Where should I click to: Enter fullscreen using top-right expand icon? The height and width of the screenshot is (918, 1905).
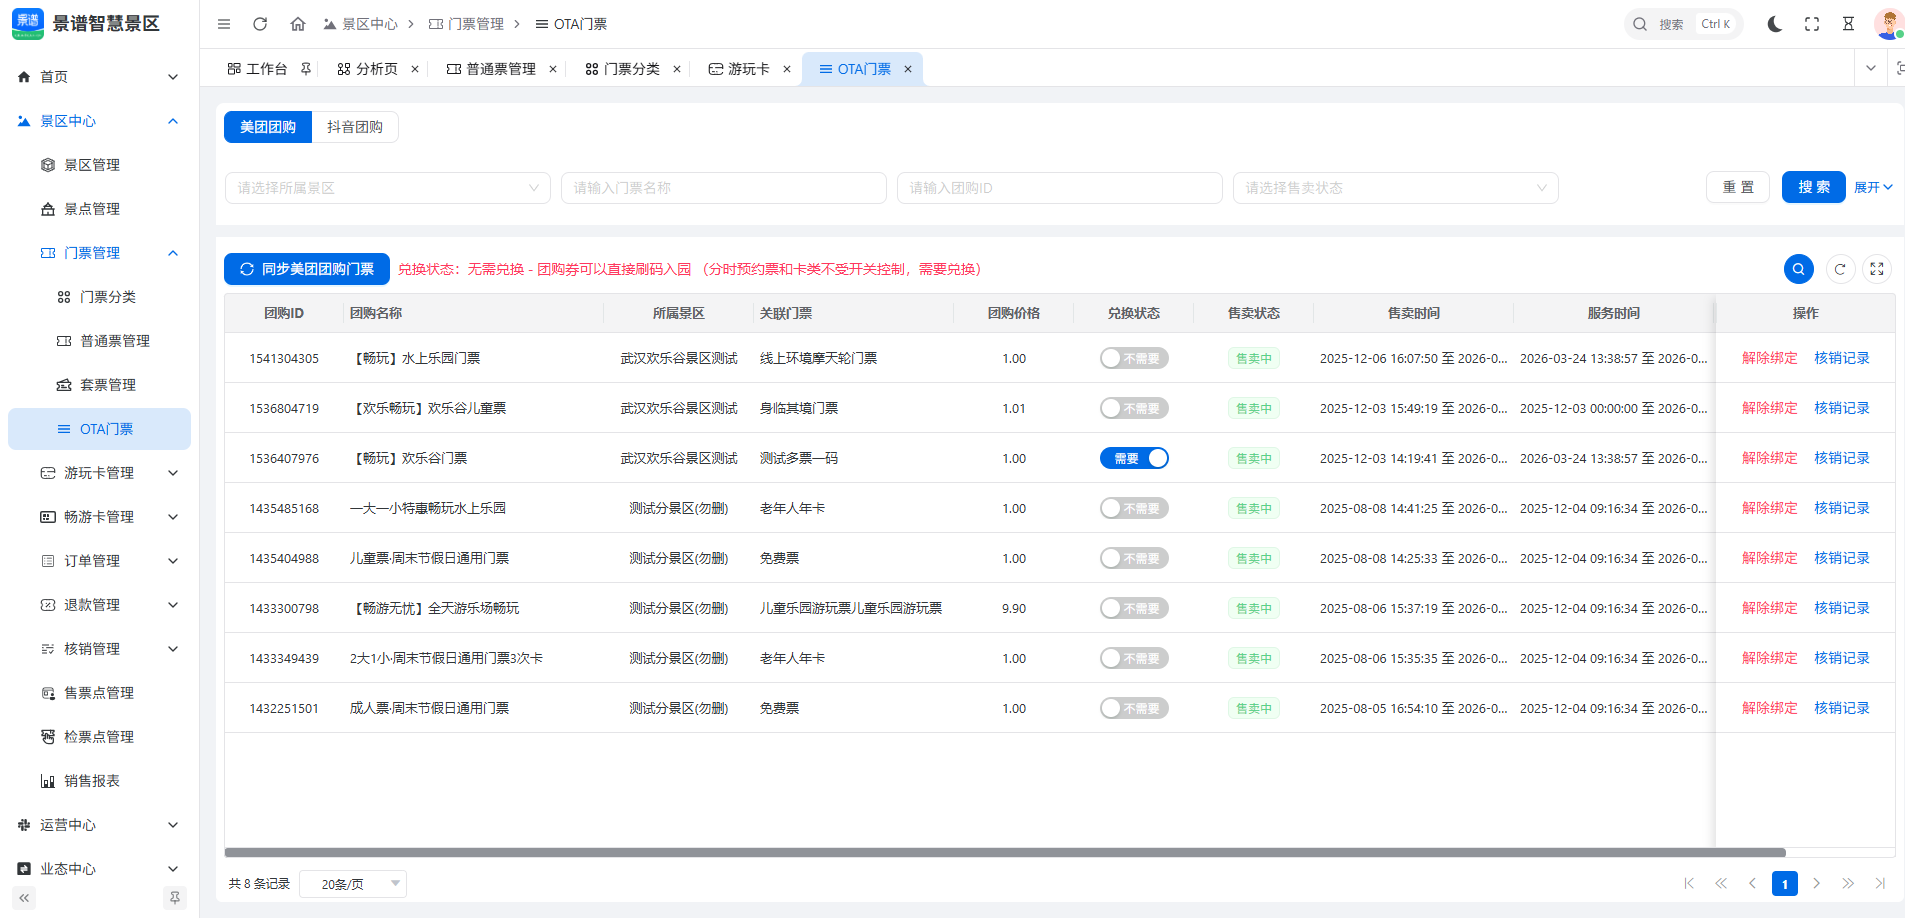point(1812,24)
